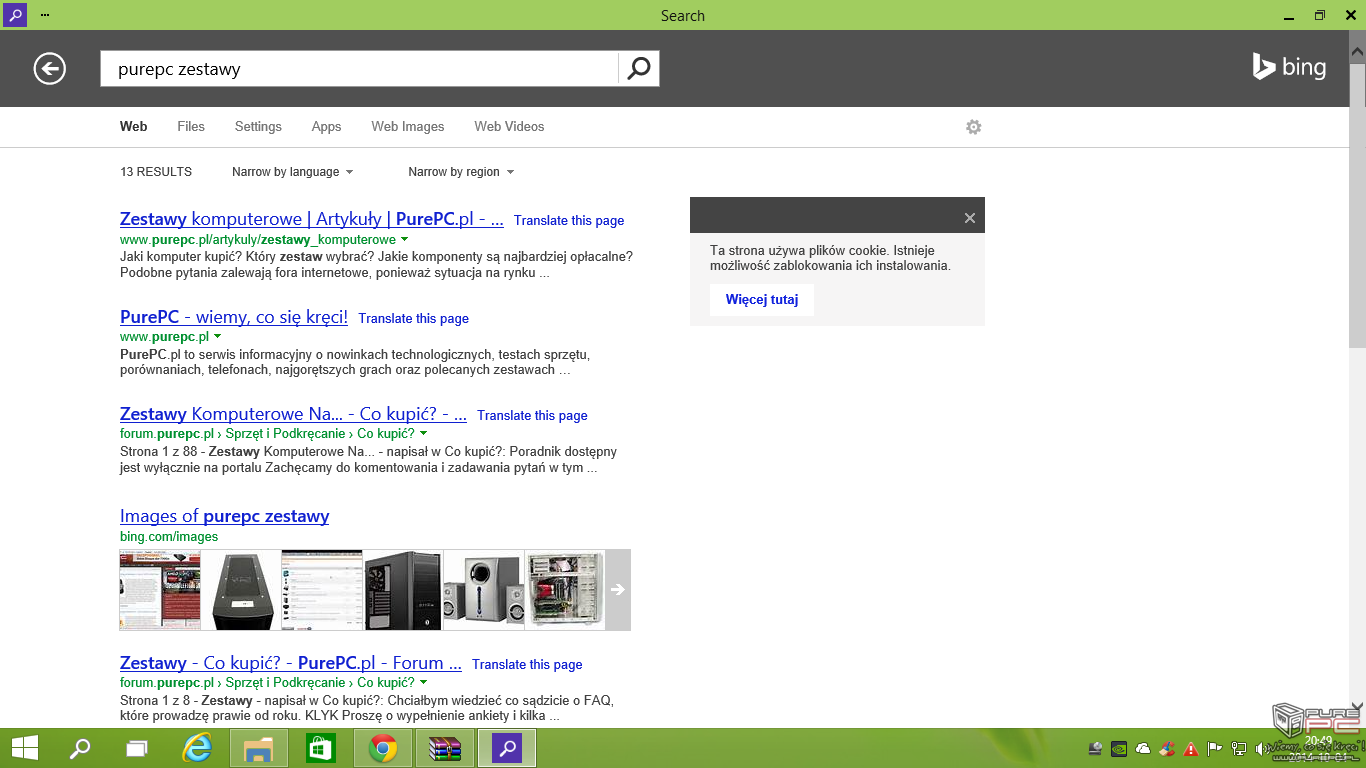Launch Google Chrome from taskbar
The image size is (1366, 768).
tap(383, 748)
